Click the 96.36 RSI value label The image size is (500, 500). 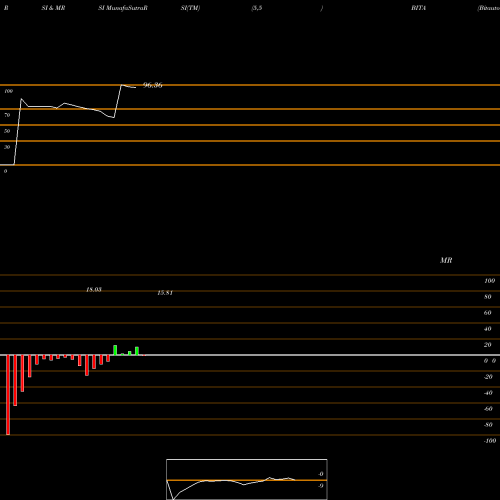click(153, 85)
